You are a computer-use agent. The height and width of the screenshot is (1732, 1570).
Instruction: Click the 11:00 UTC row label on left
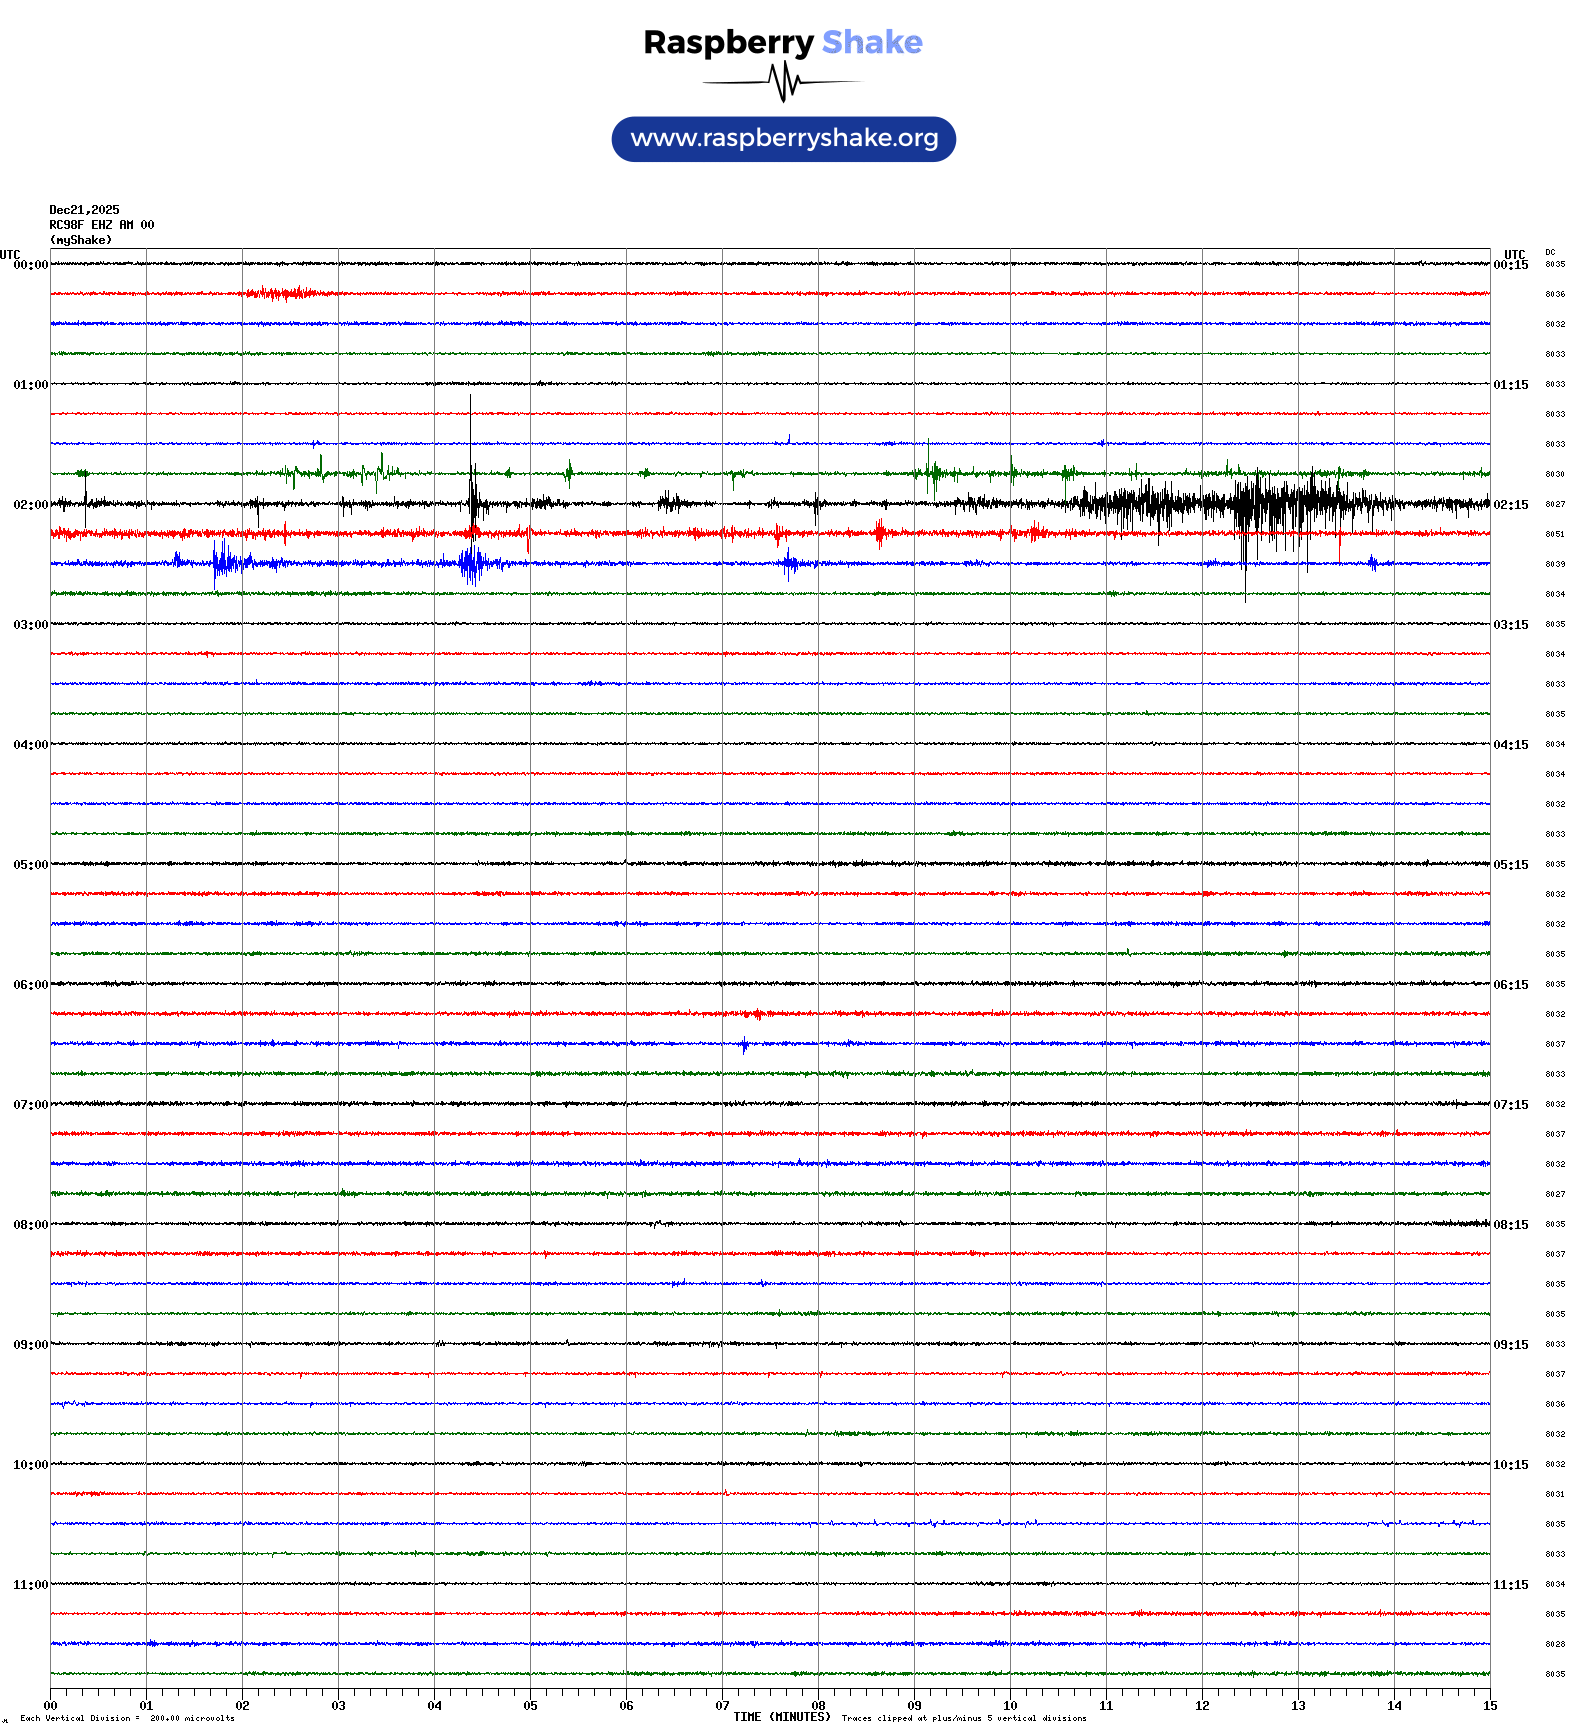pos(30,1585)
